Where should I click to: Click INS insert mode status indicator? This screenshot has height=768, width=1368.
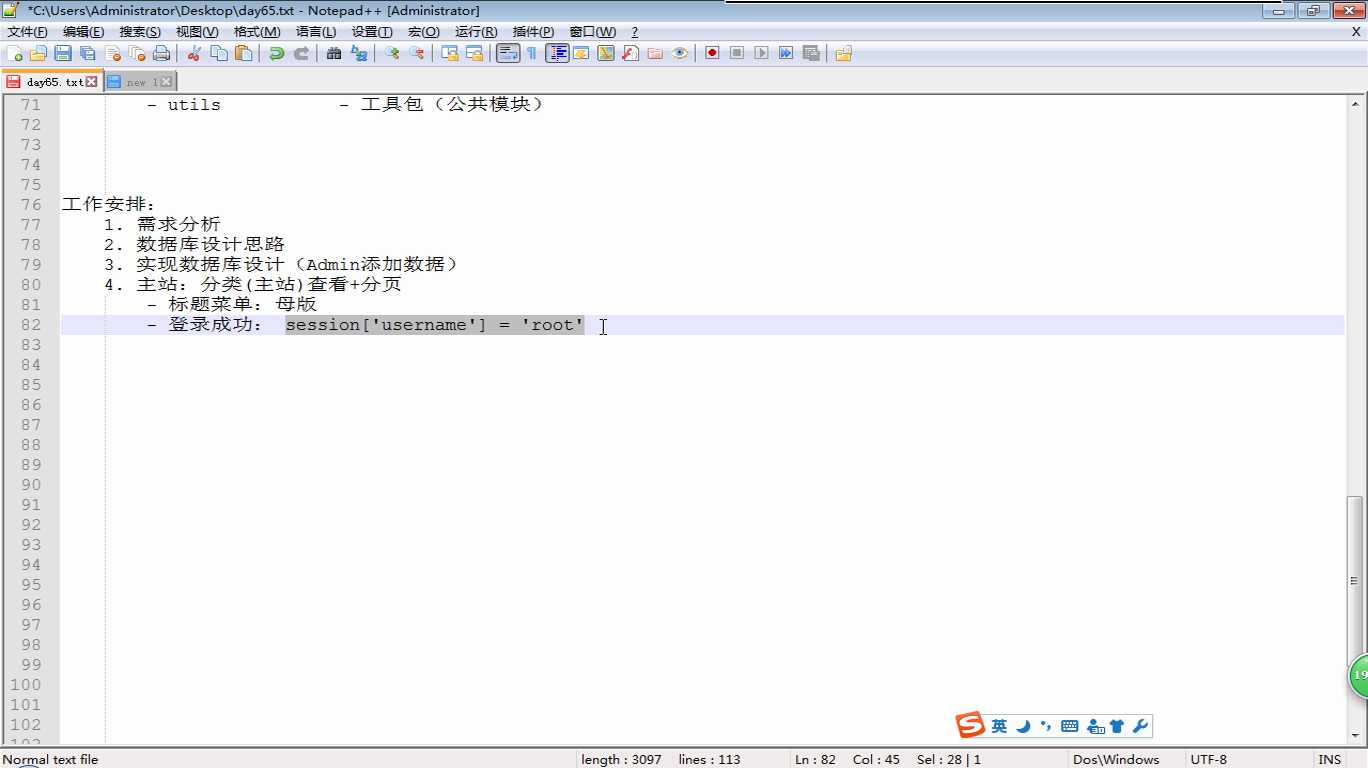tap(1329, 759)
